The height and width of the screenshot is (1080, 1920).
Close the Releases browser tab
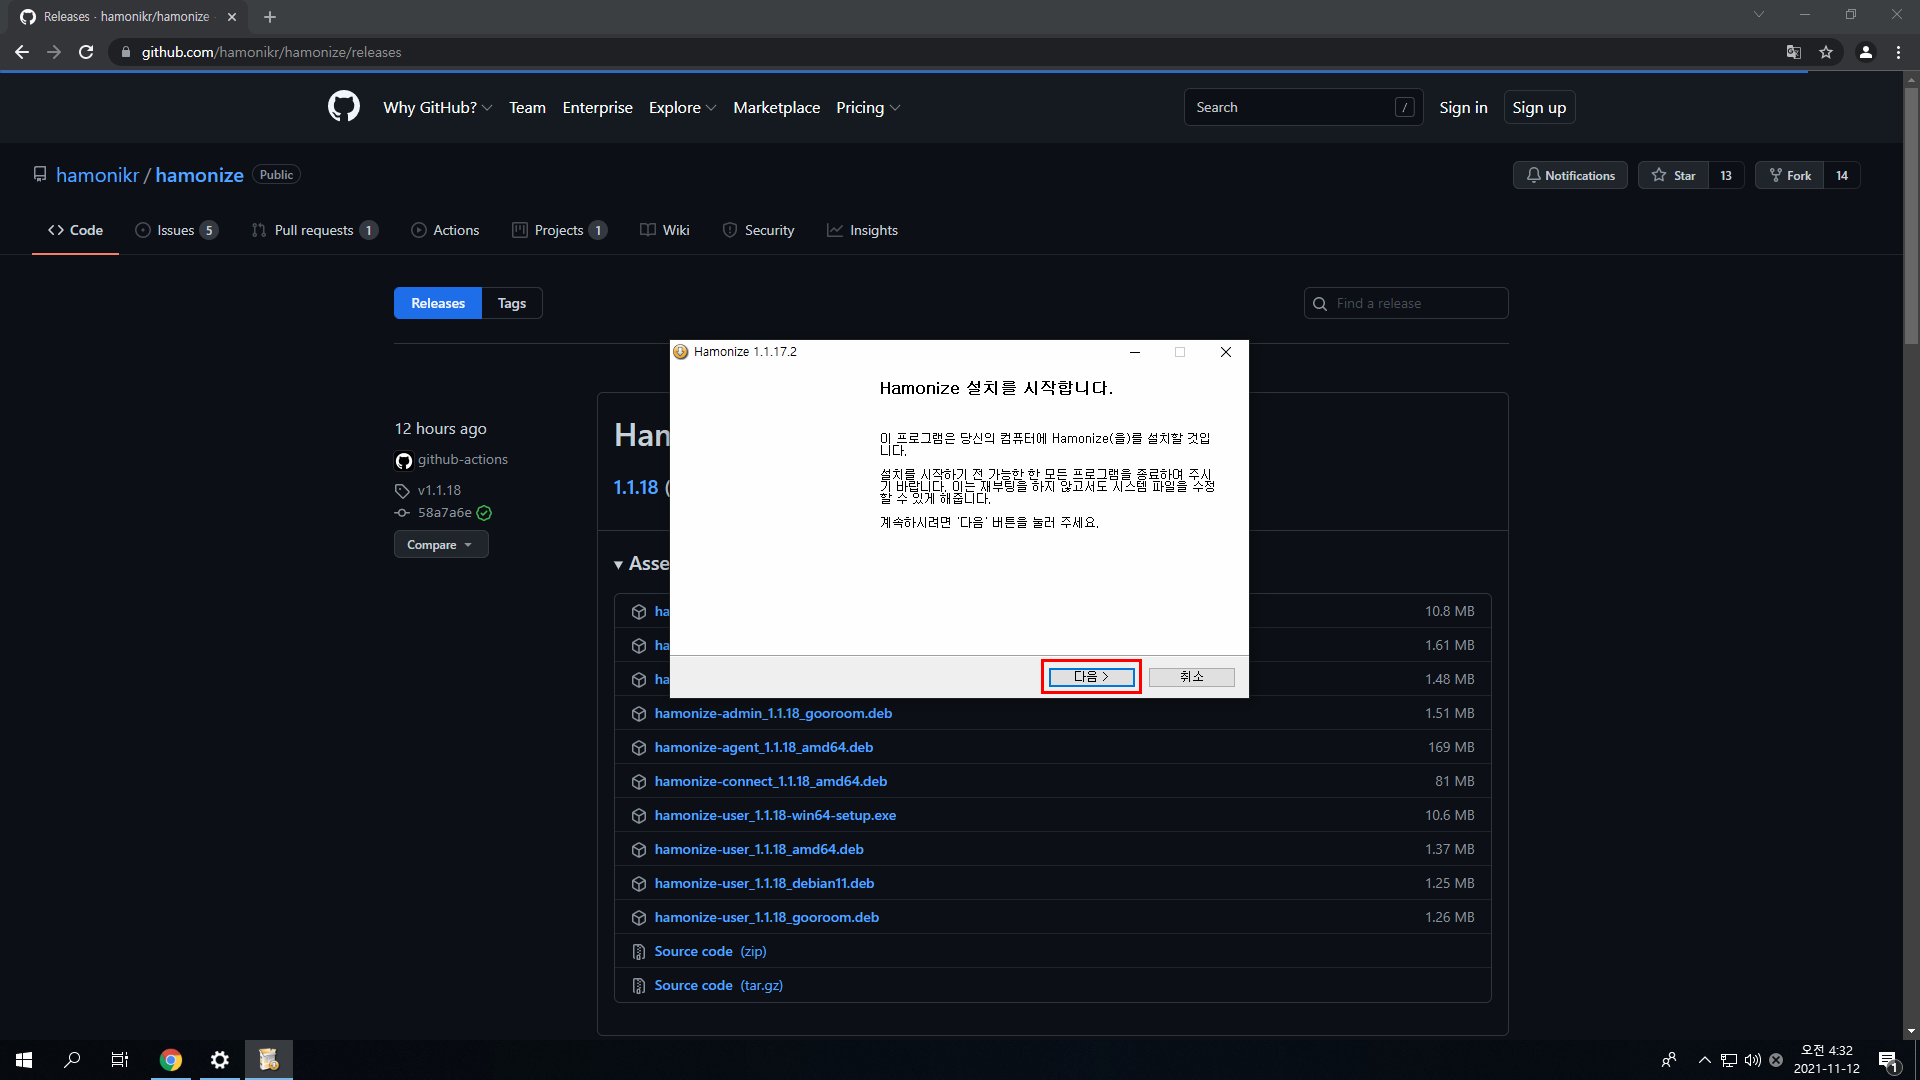tap(232, 17)
